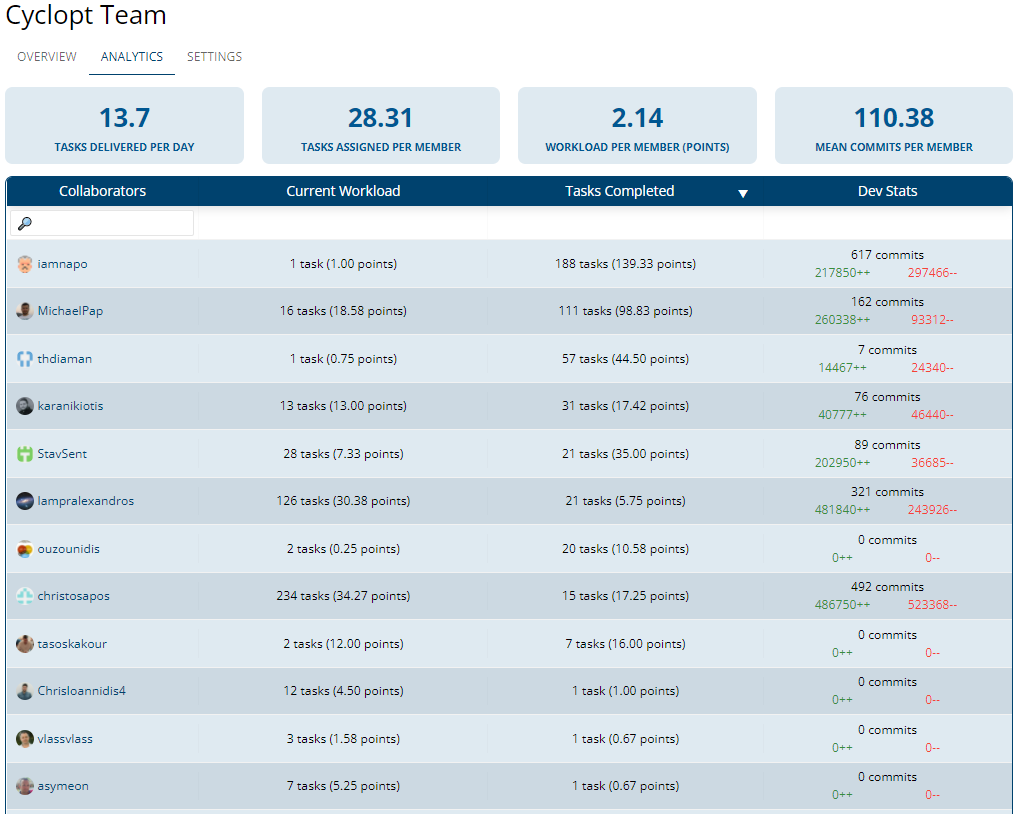This screenshot has height=814, width=1019.
Task: Click christosapos's avatar icon
Action: pos(25,596)
